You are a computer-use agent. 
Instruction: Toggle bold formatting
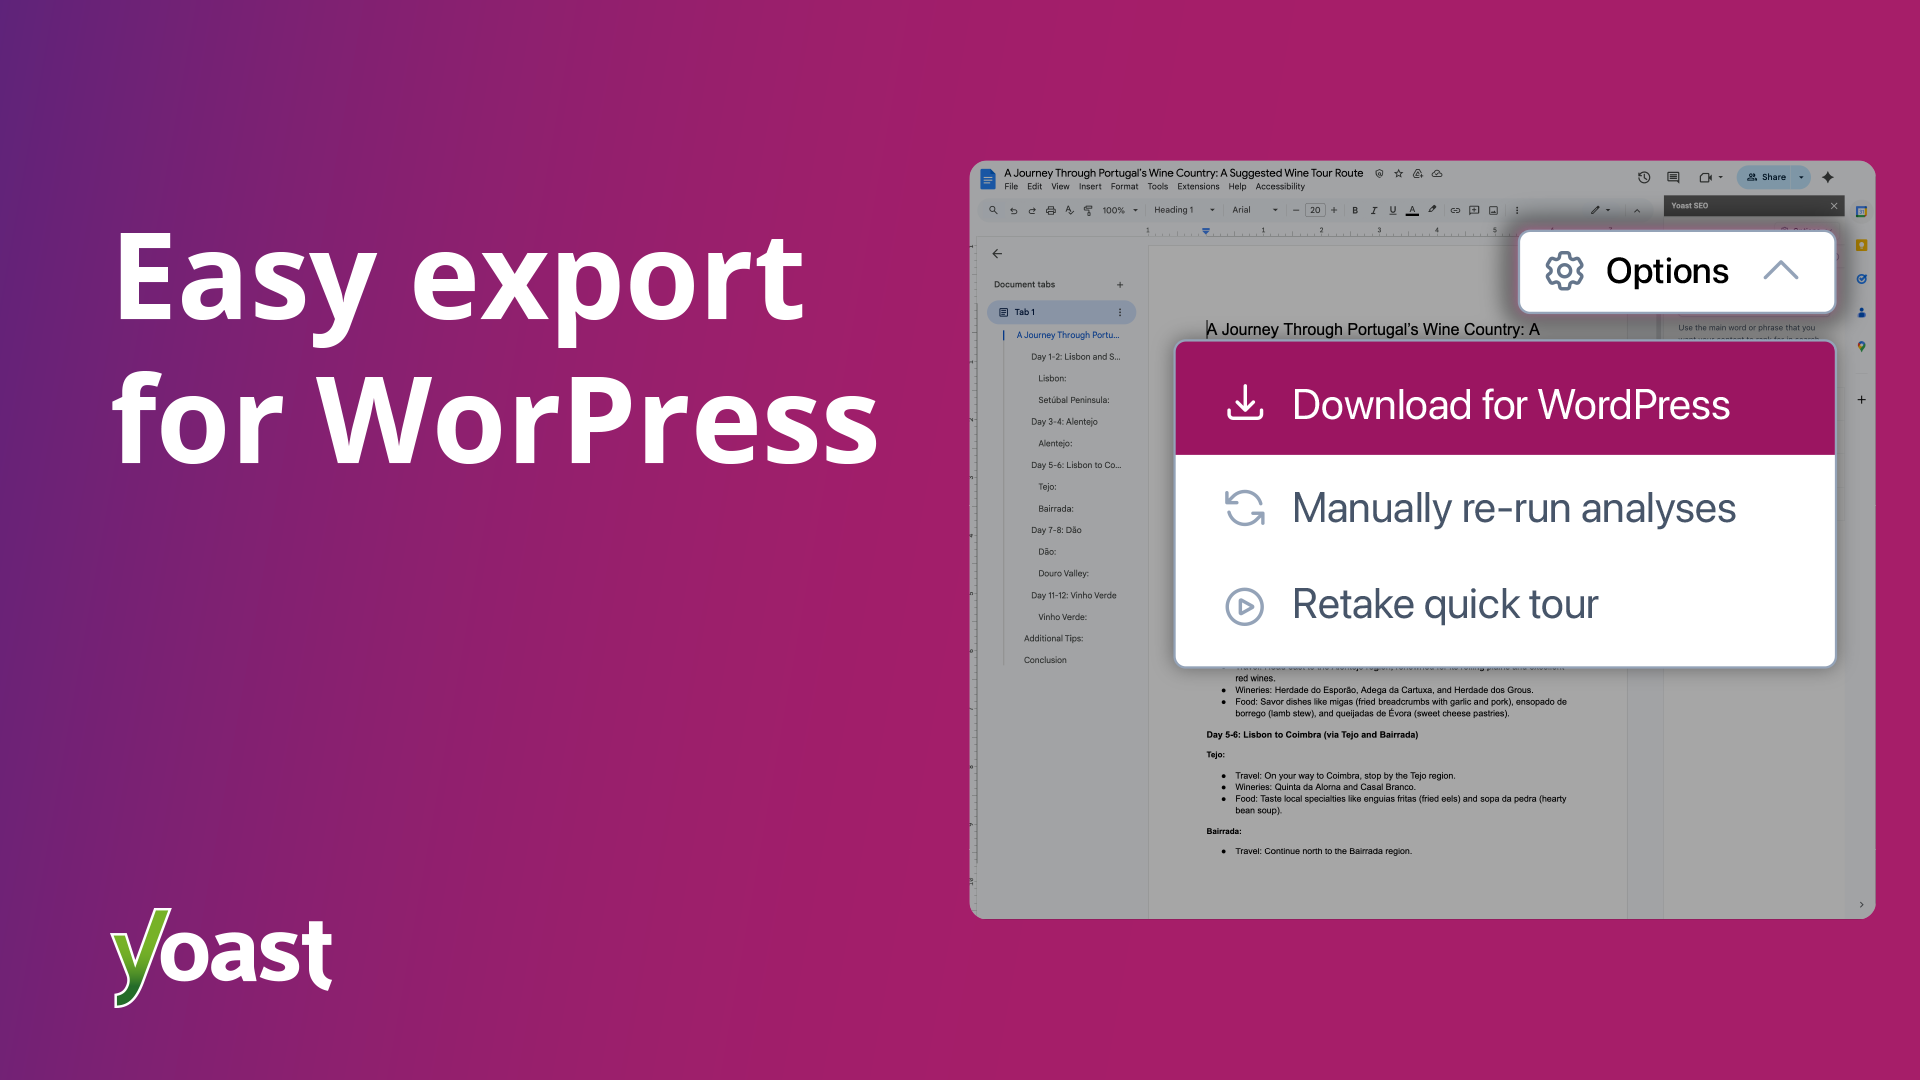[1355, 210]
